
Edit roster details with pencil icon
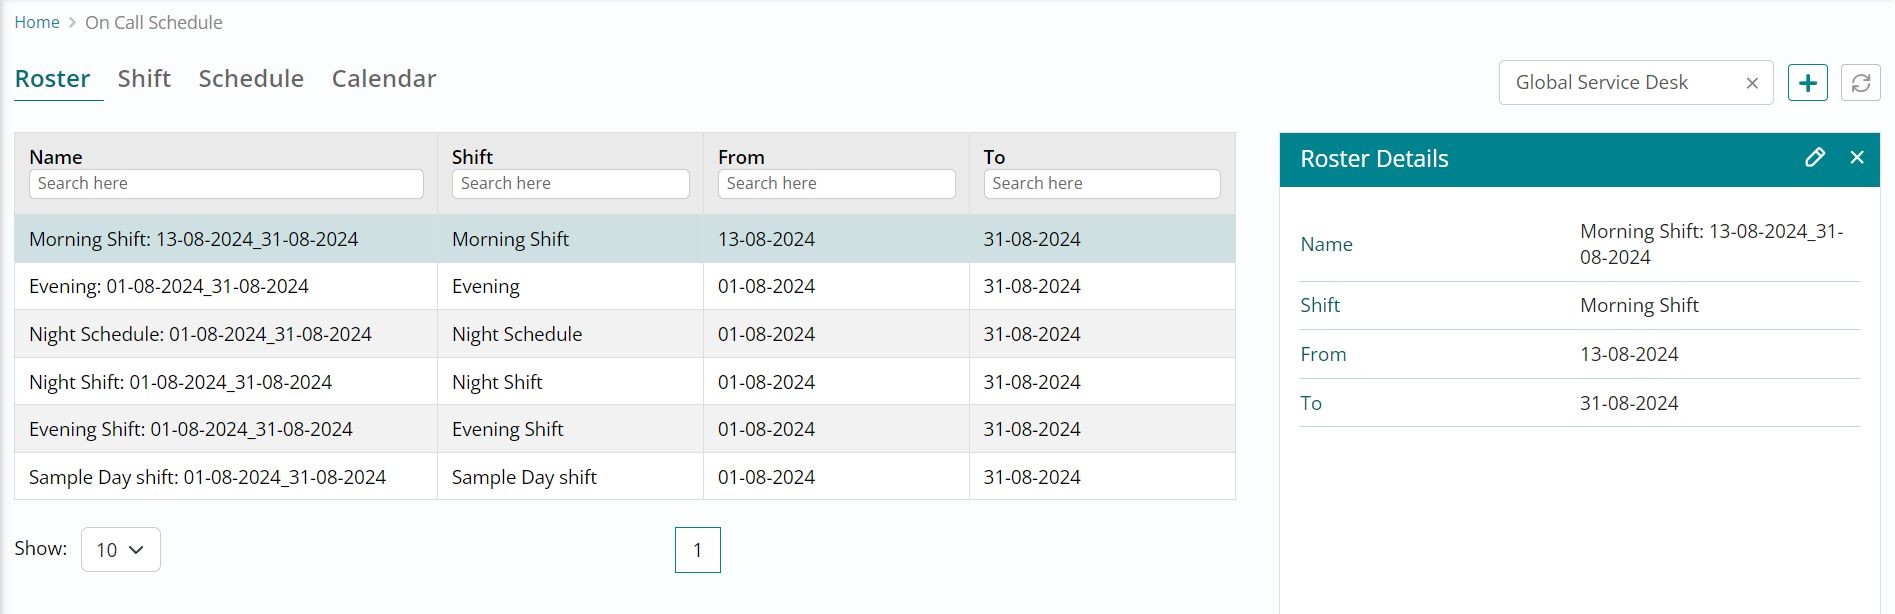pyautogui.click(x=1814, y=158)
